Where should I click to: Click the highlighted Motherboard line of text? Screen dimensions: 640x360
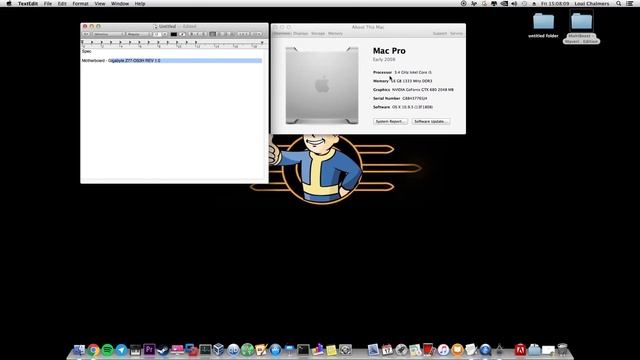coord(171,60)
